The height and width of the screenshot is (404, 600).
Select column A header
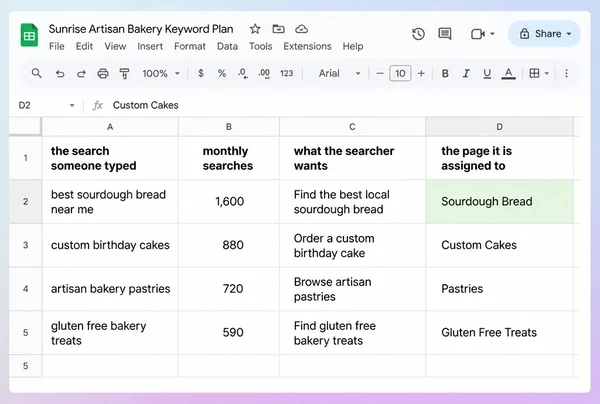pyautogui.click(x=110, y=127)
